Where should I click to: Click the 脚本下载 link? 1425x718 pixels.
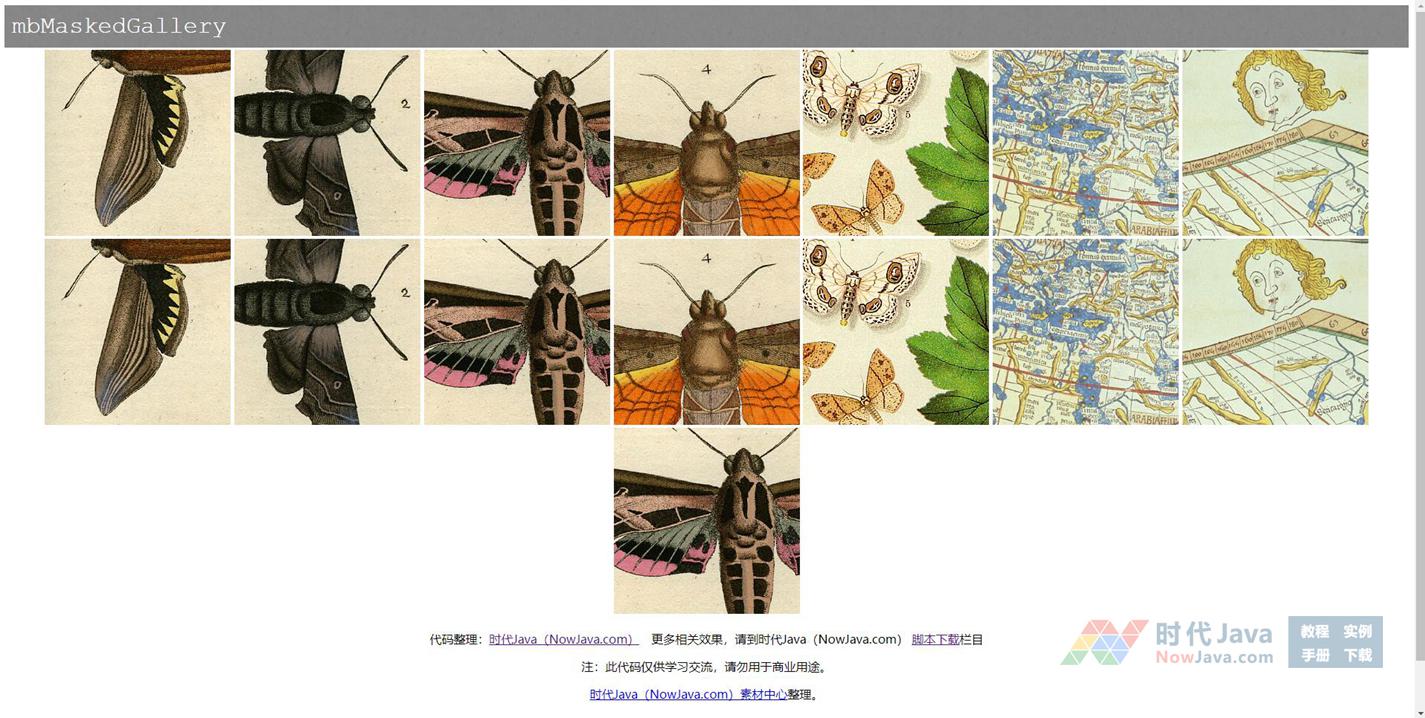point(935,640)
